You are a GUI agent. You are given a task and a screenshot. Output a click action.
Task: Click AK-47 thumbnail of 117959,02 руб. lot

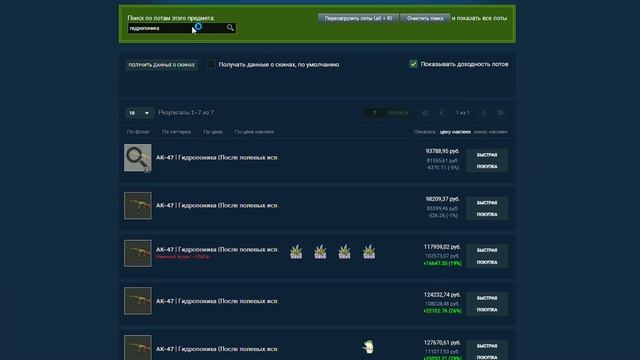pos(138,253)
